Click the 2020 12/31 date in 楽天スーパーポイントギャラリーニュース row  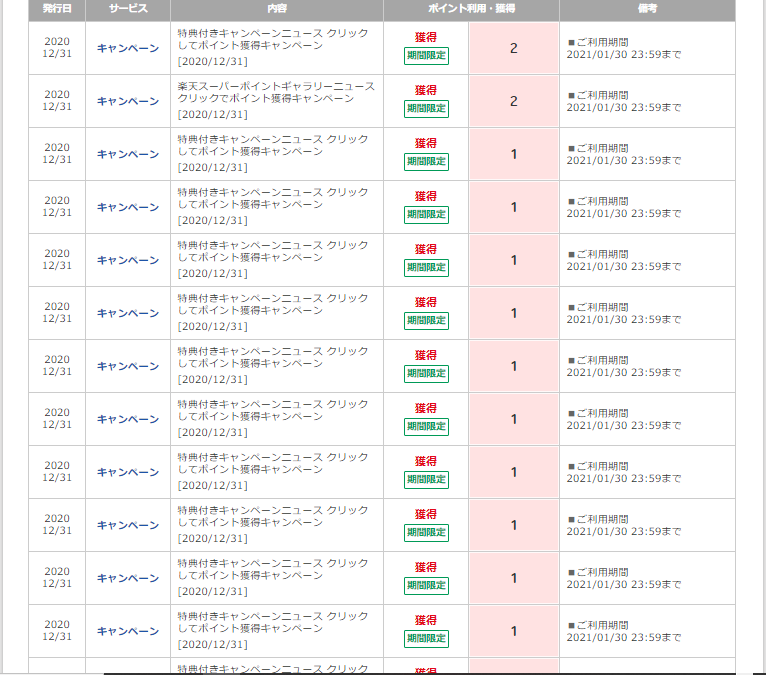click(57, 101)
